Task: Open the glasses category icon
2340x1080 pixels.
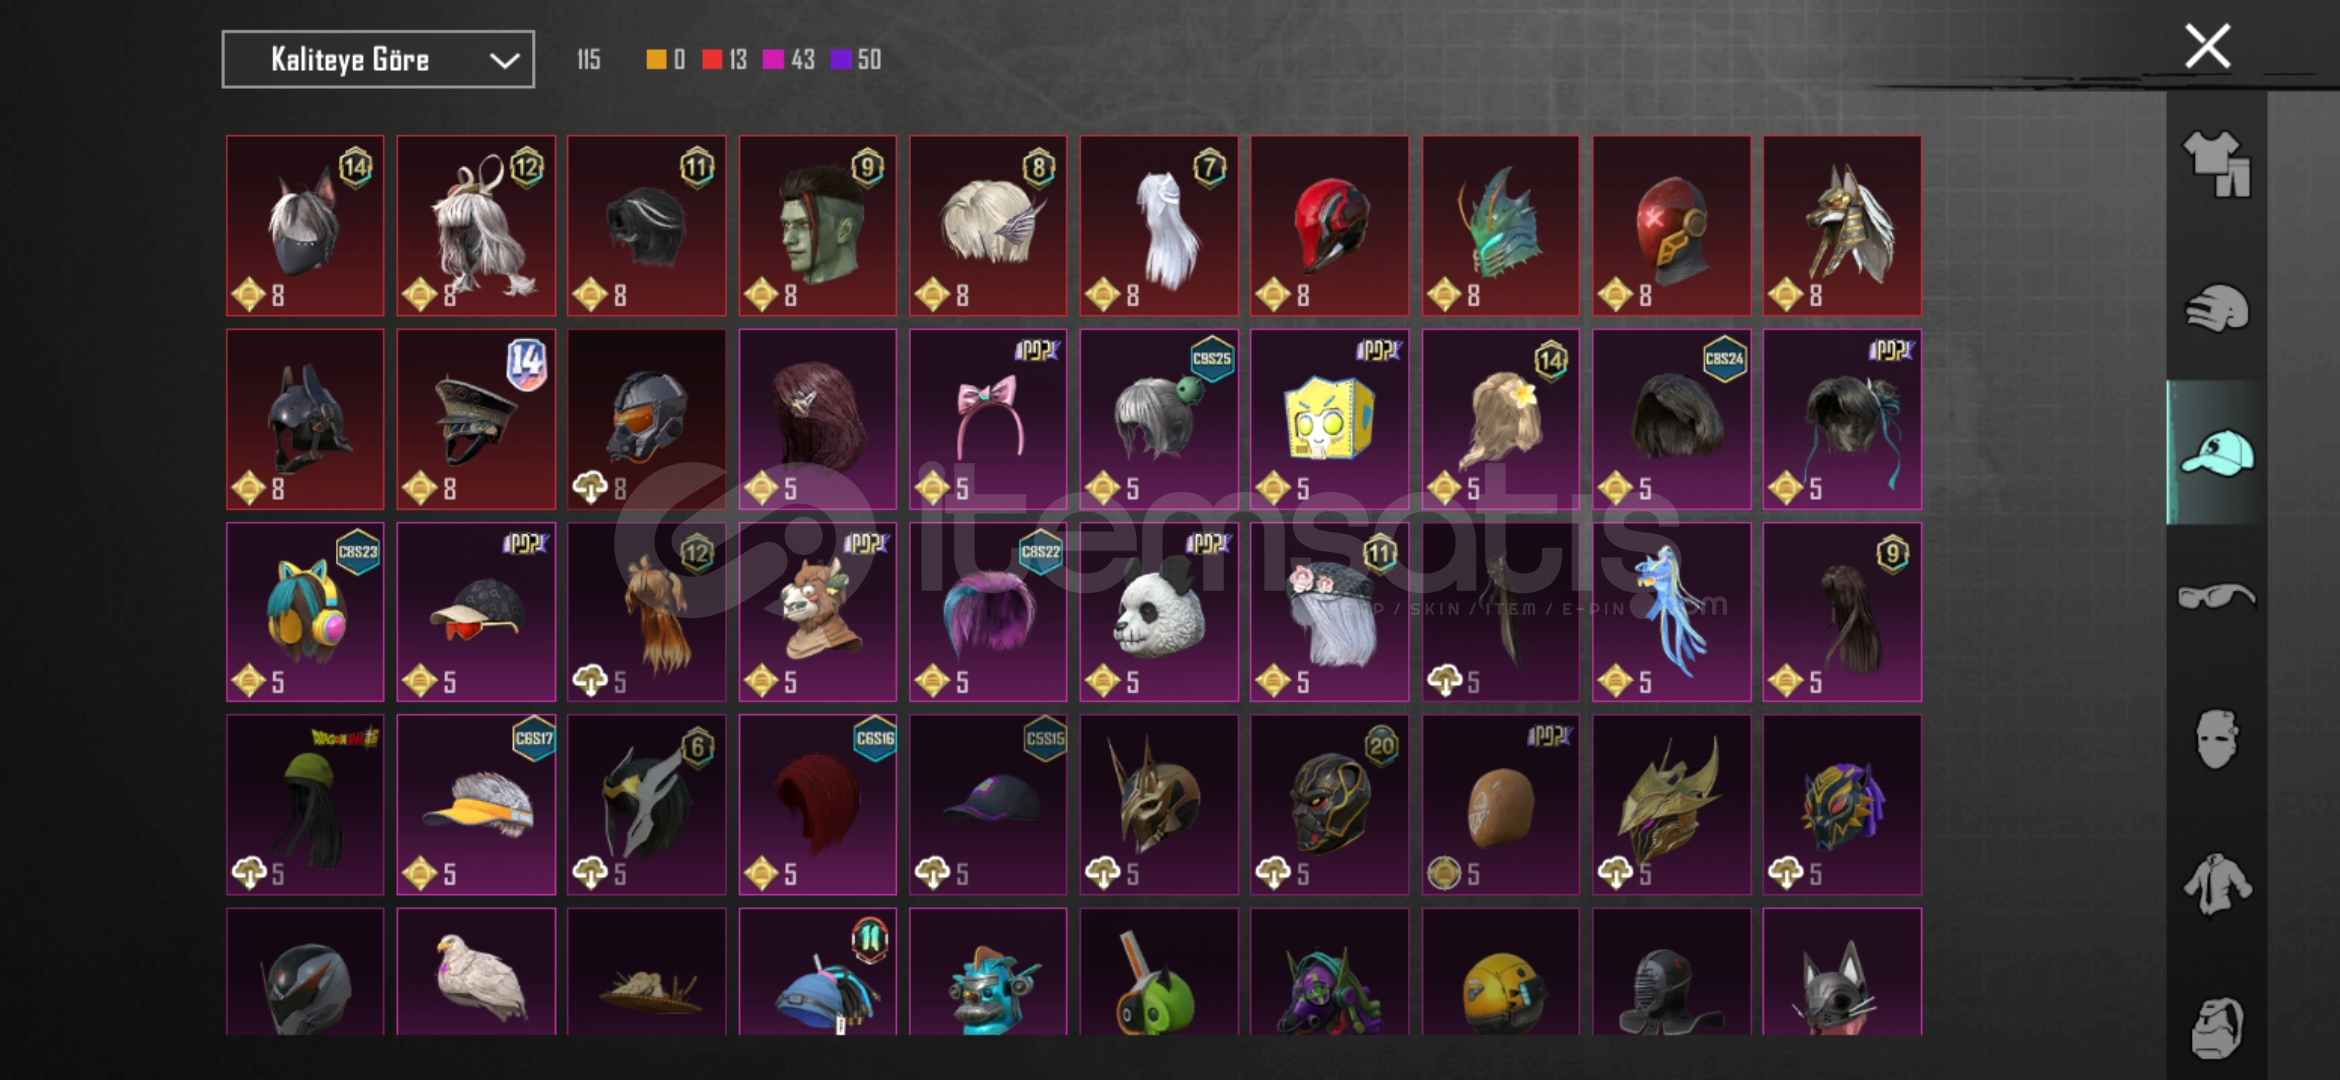Action: click(2216, 596)
